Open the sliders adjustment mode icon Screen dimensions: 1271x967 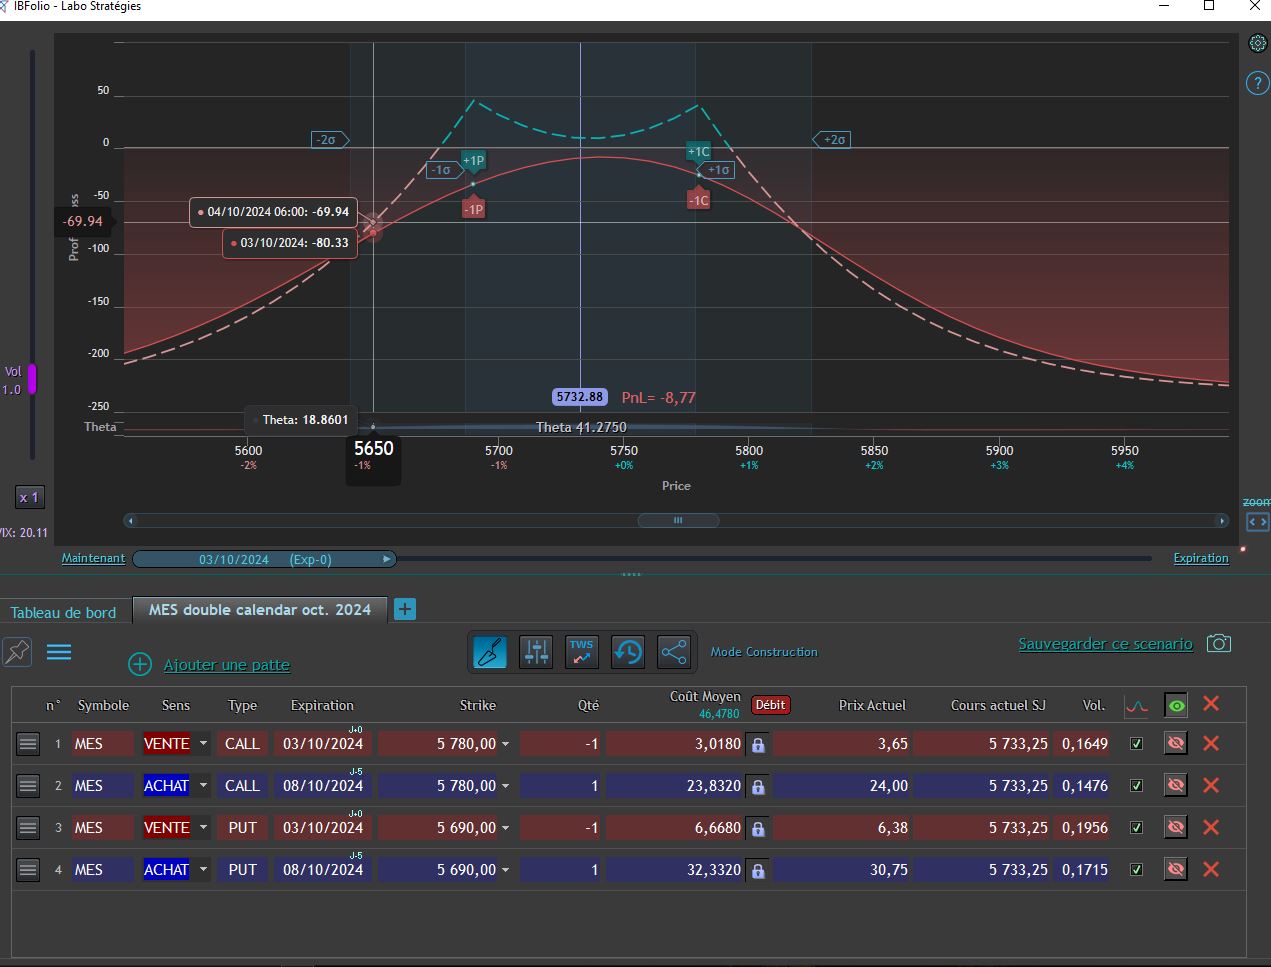(536, 653)
